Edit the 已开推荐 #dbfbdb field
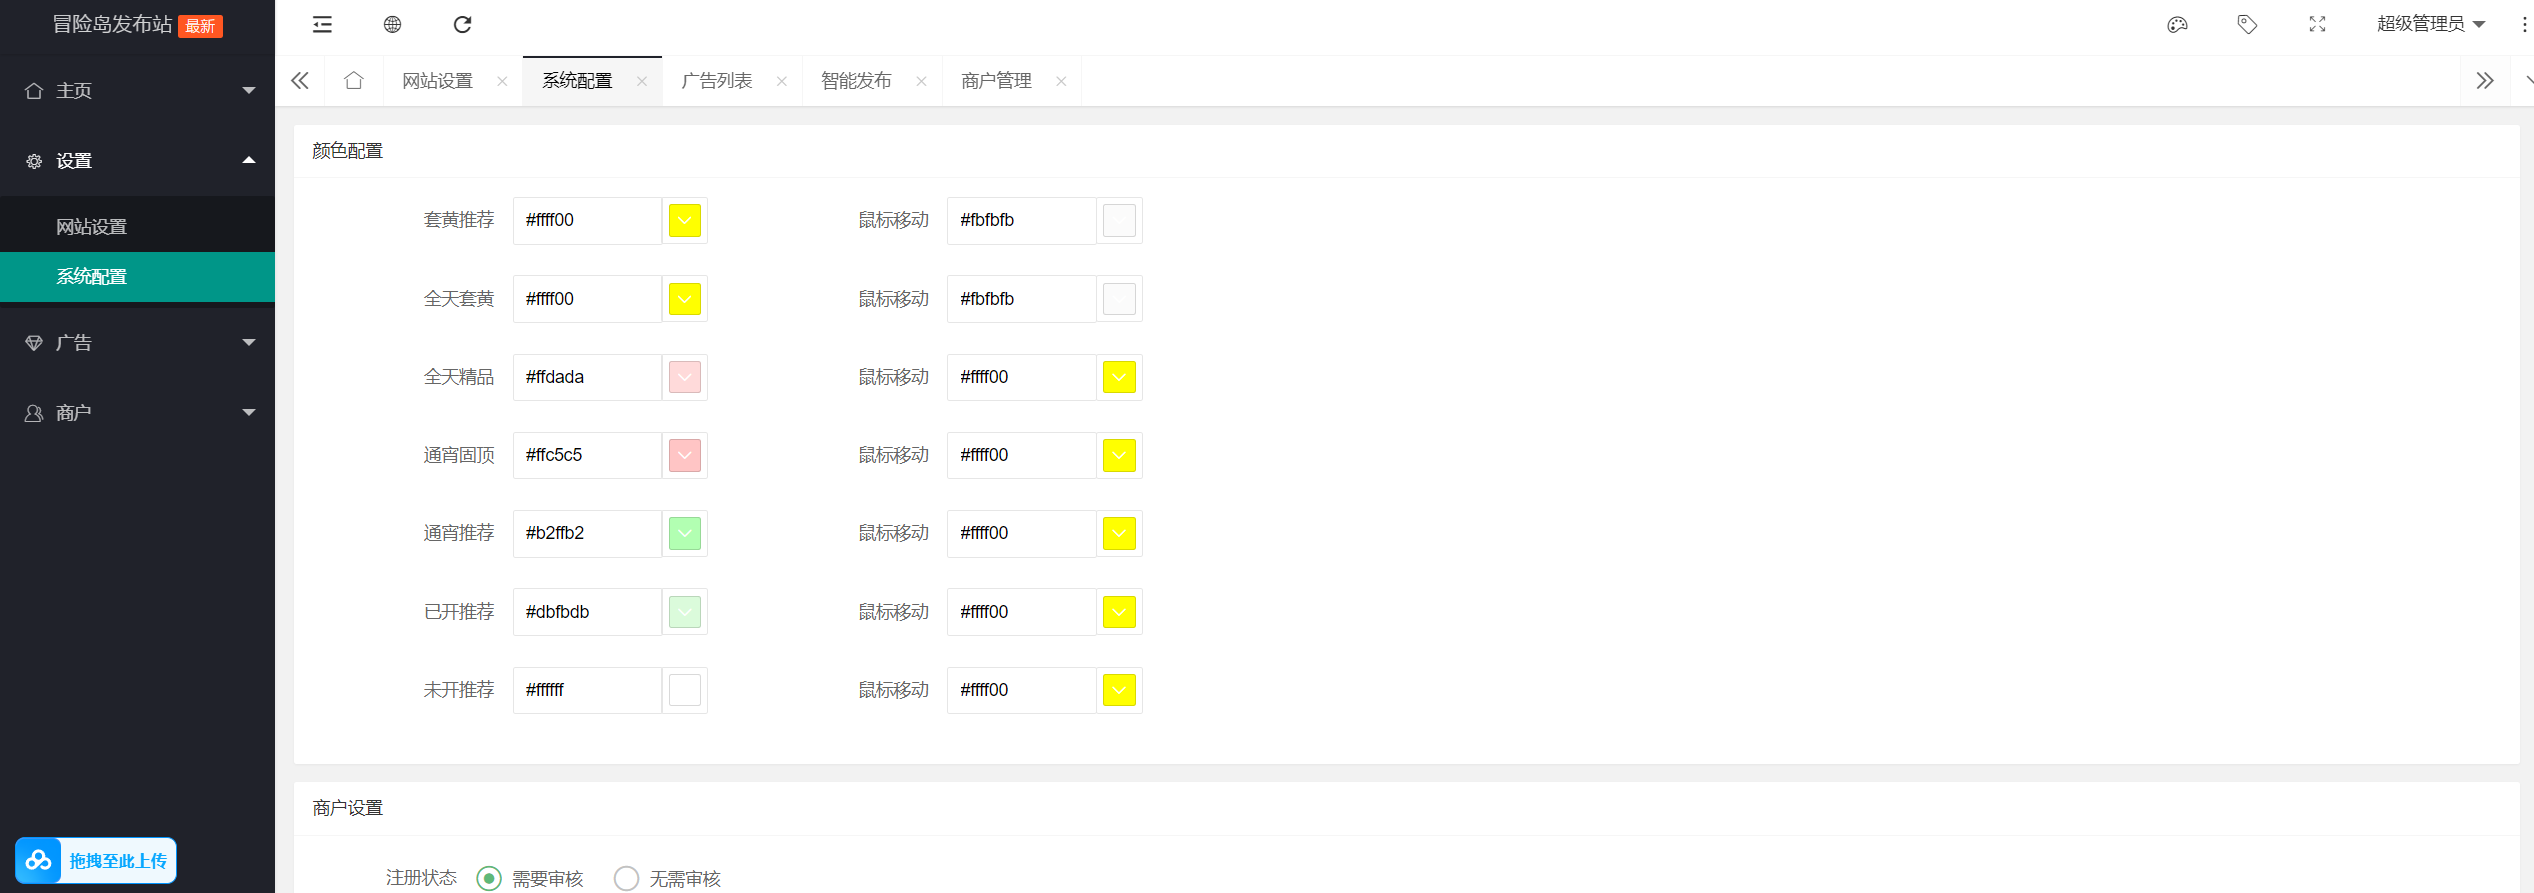This screenshot has height=893, width=2534. (587, 612)
